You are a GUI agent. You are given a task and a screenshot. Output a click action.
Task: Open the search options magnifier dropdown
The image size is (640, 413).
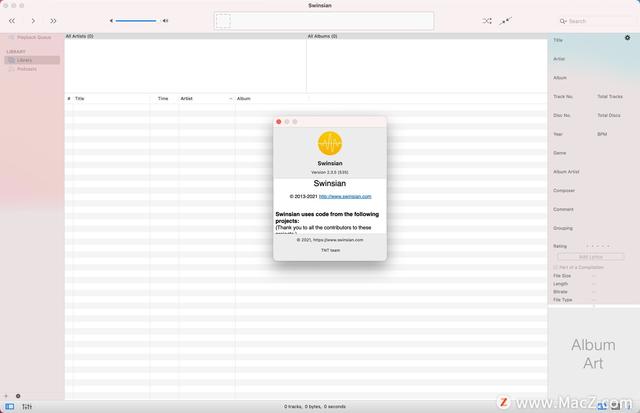click(x=564, y=20)
